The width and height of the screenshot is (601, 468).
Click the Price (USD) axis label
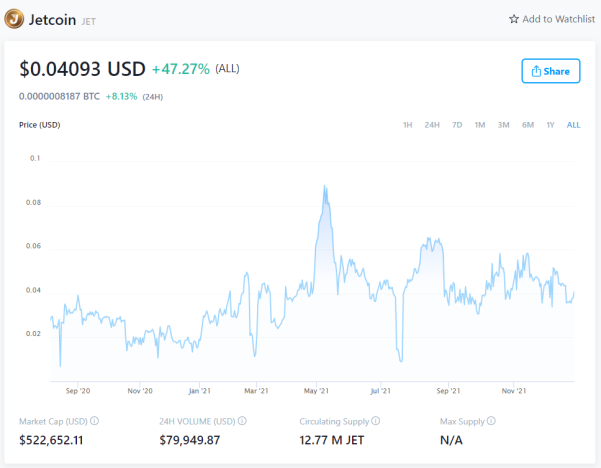pos(39,125)
